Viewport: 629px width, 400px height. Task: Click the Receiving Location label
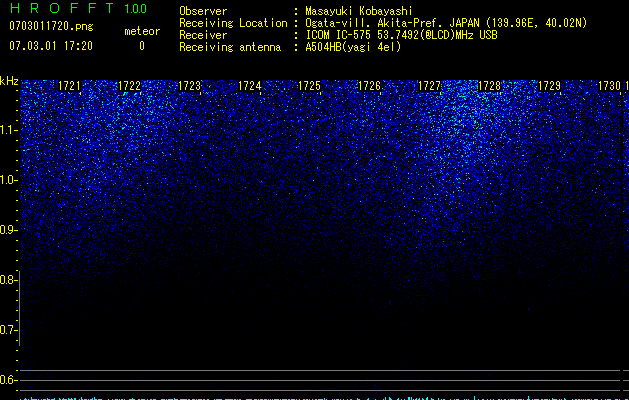233,23
